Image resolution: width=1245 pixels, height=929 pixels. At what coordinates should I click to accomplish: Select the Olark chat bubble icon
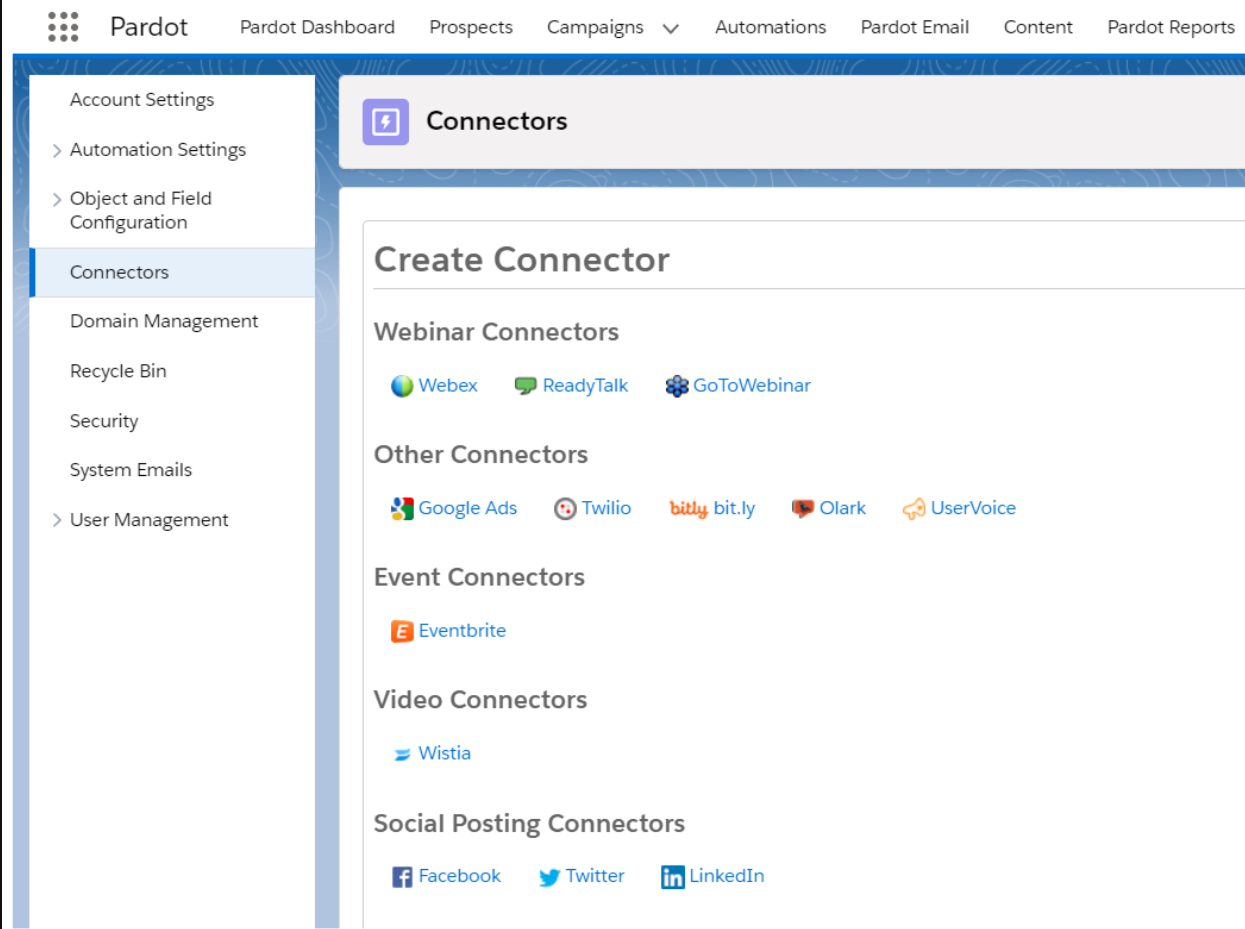[x=801, y=508]
